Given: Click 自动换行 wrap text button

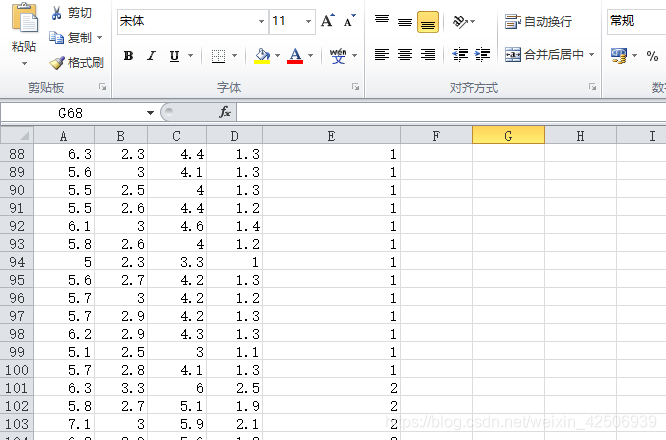Looking at the screenshot, I should (x=538, y=21).
